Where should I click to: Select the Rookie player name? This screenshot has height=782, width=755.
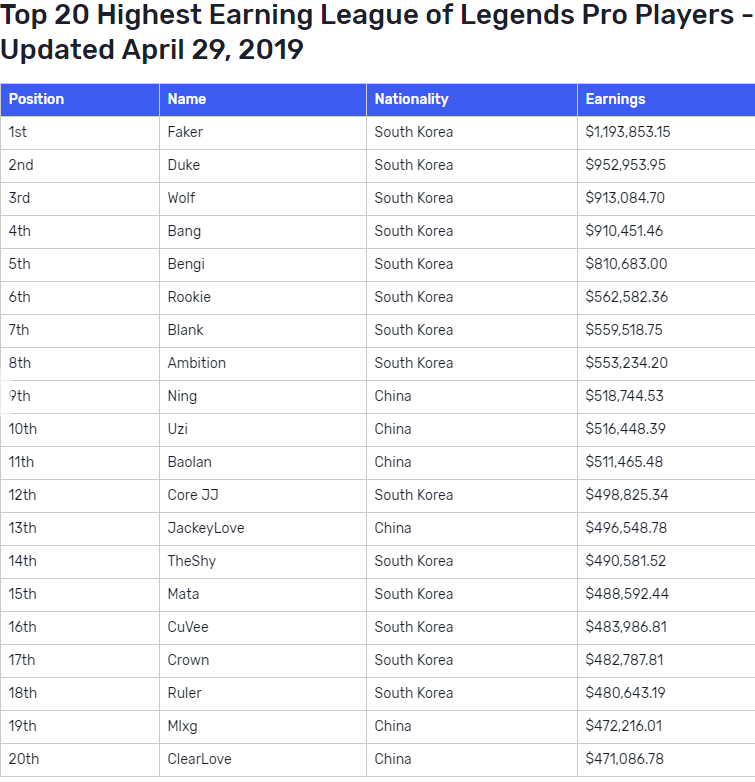(x=189, y=297)
